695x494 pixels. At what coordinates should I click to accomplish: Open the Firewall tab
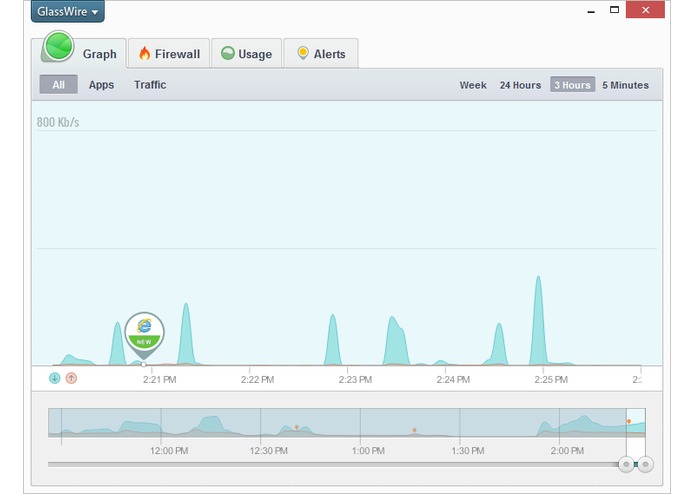pos(169,54)
